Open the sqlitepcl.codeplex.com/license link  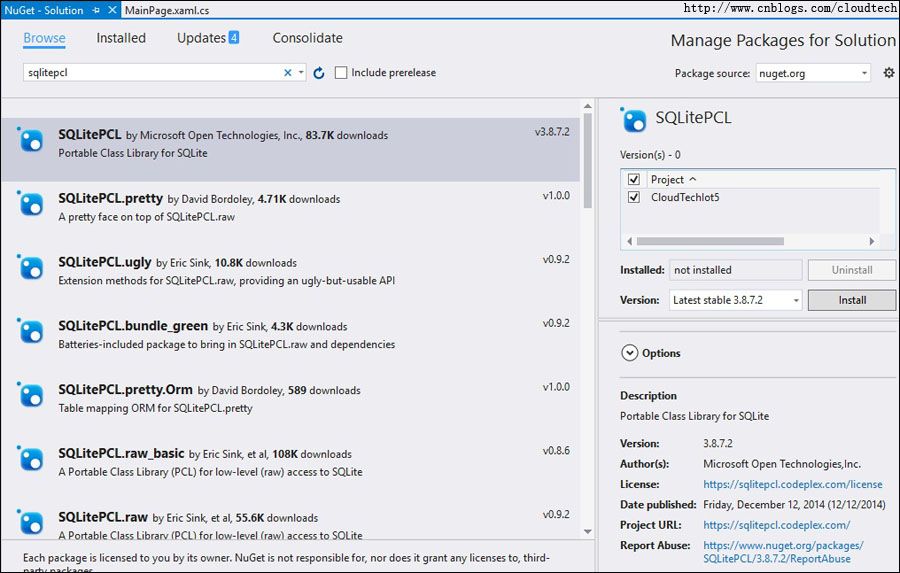[793, 484]
